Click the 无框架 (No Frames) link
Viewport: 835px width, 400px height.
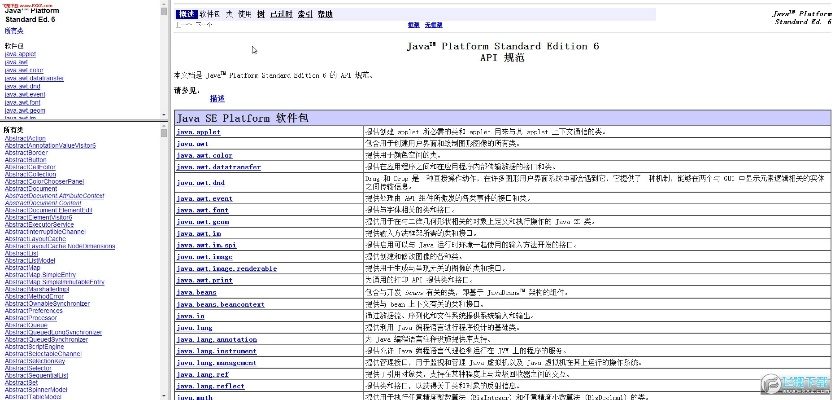pos(433,25)
